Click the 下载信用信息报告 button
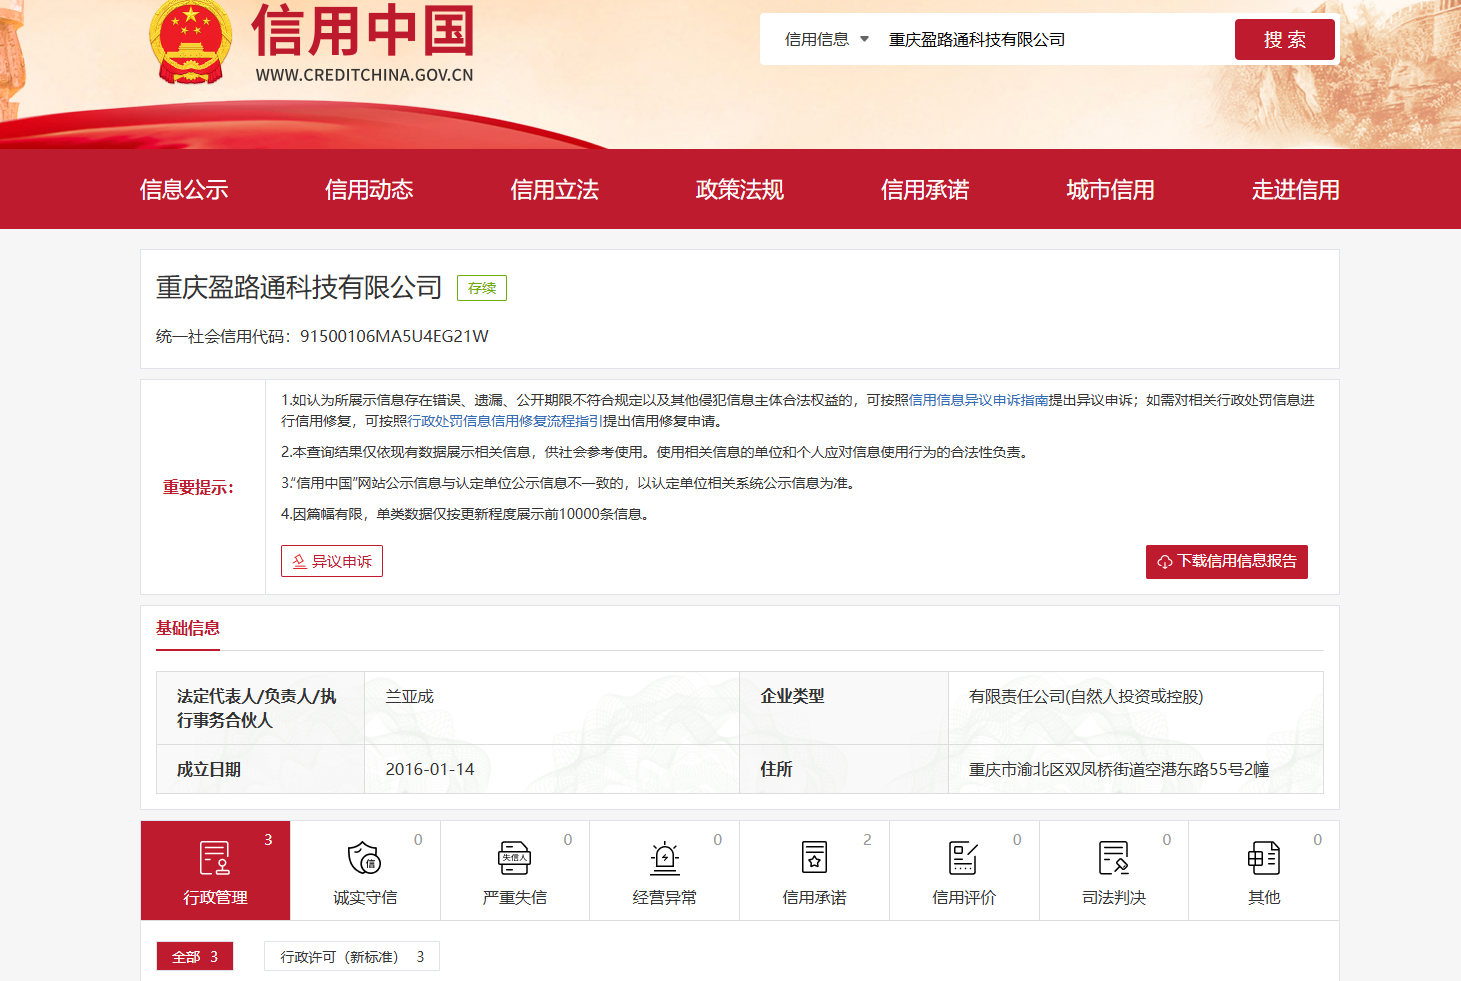 pos(1226,562)
